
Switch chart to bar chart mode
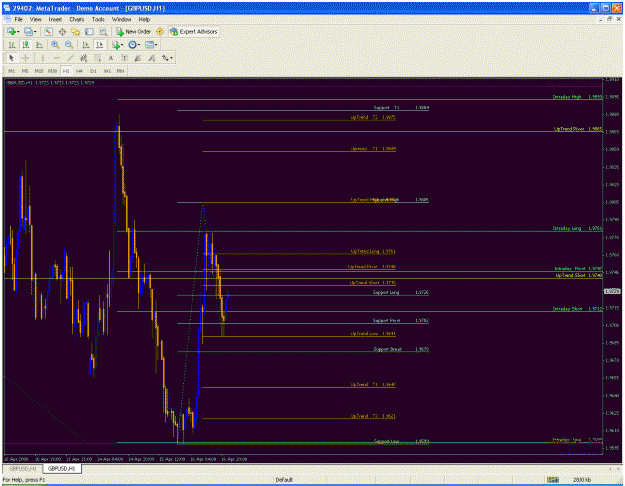click(x=12, y=45)
